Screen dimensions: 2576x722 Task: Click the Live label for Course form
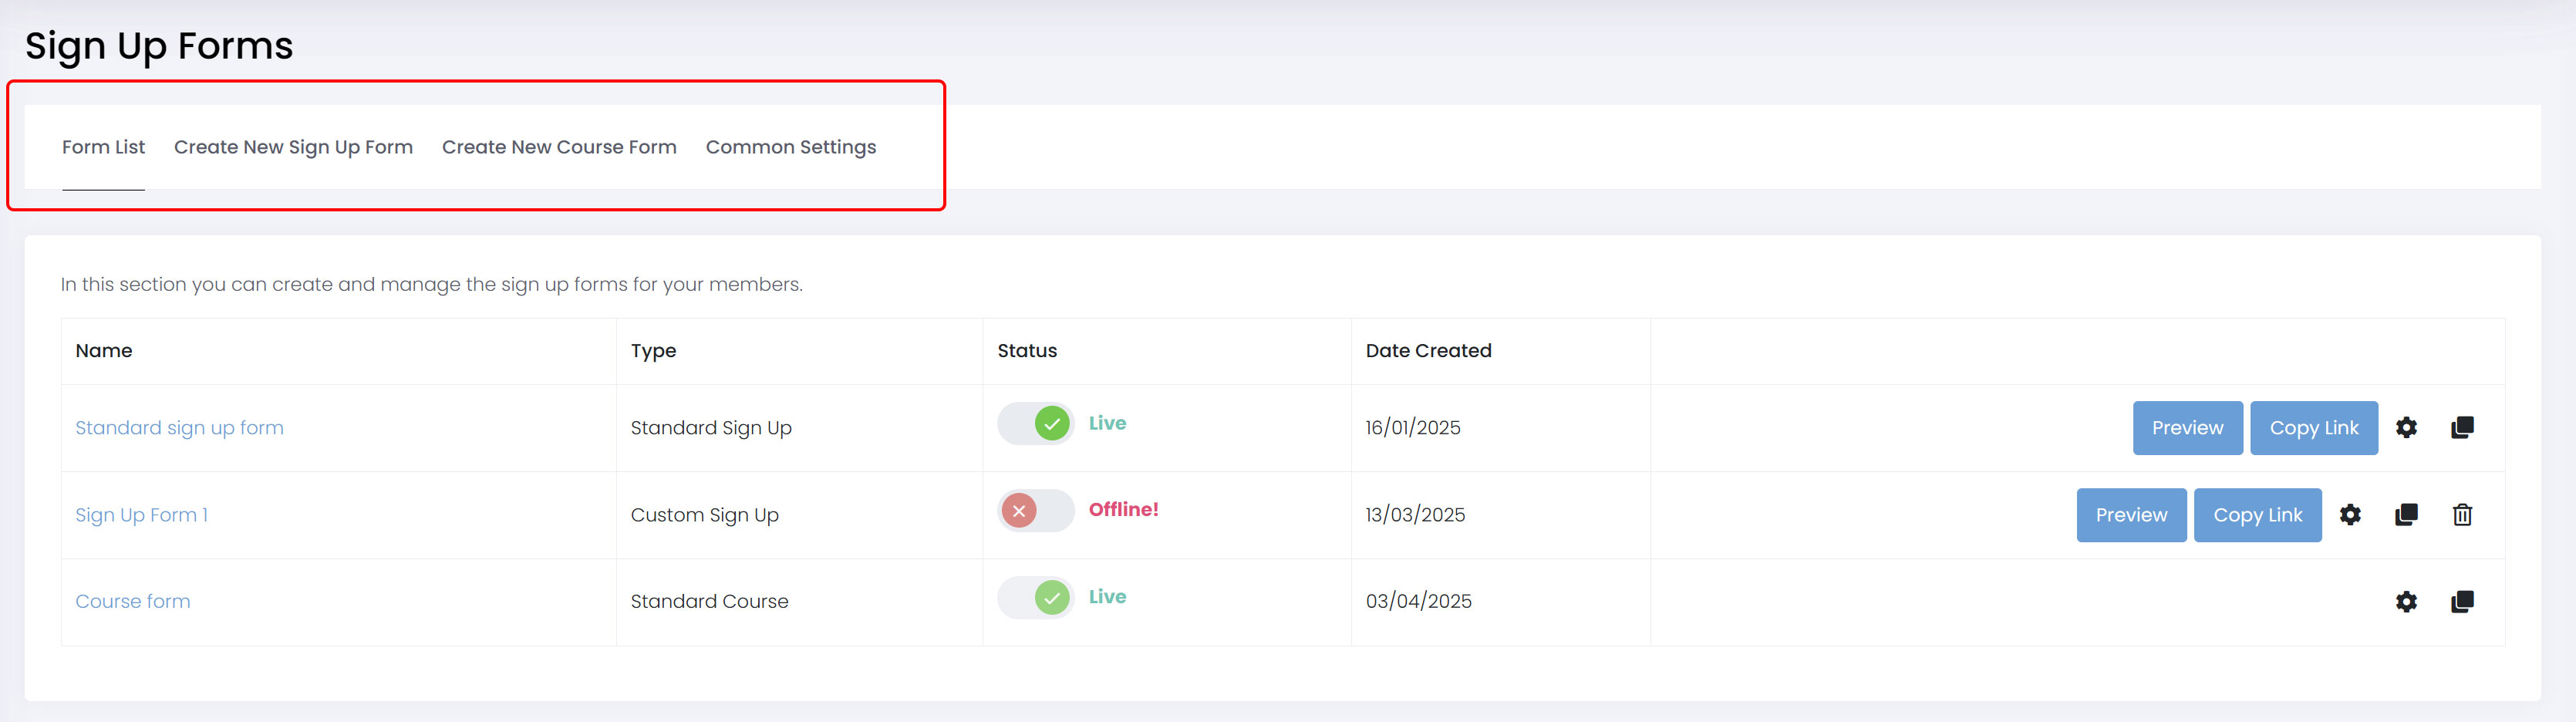coord(1107,597)
